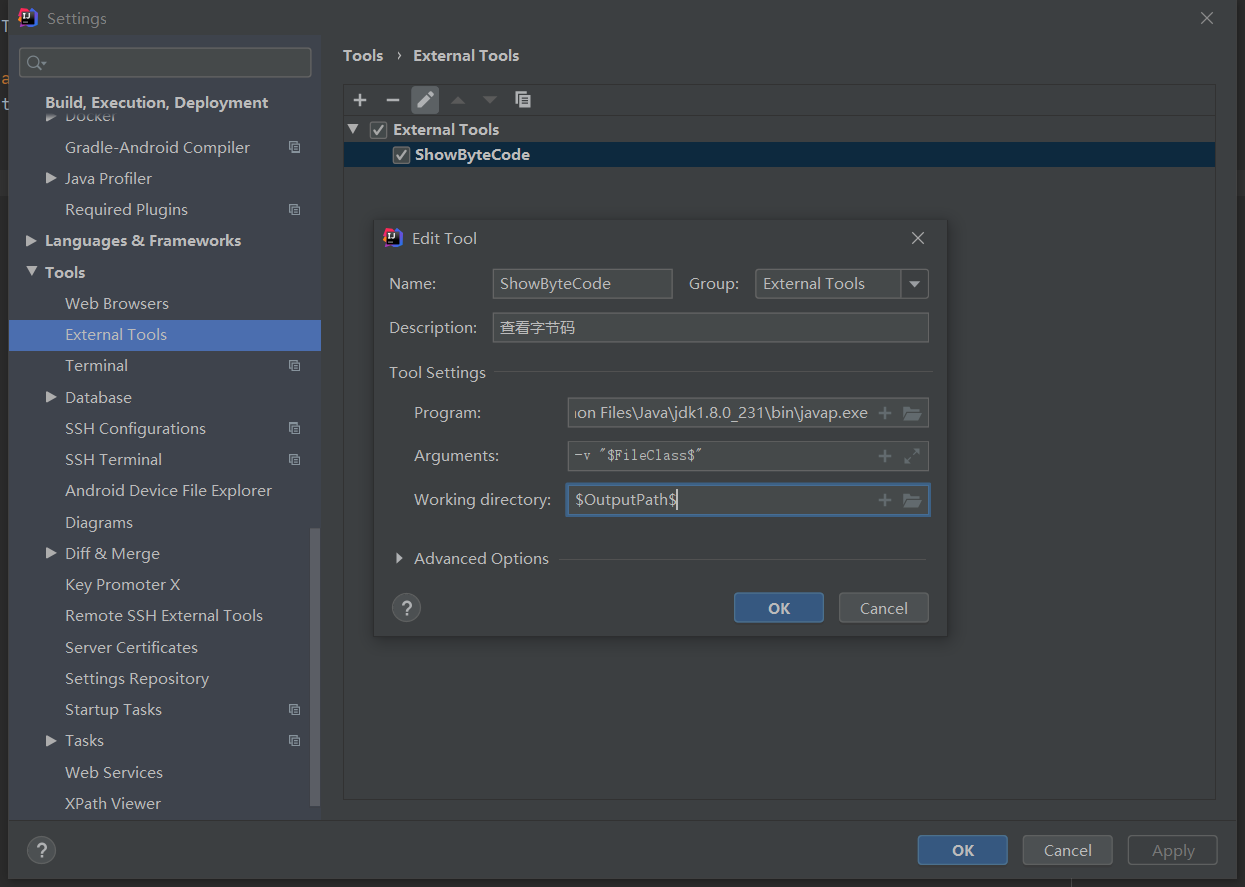Expand the Java Profiler node

(51, 178)
